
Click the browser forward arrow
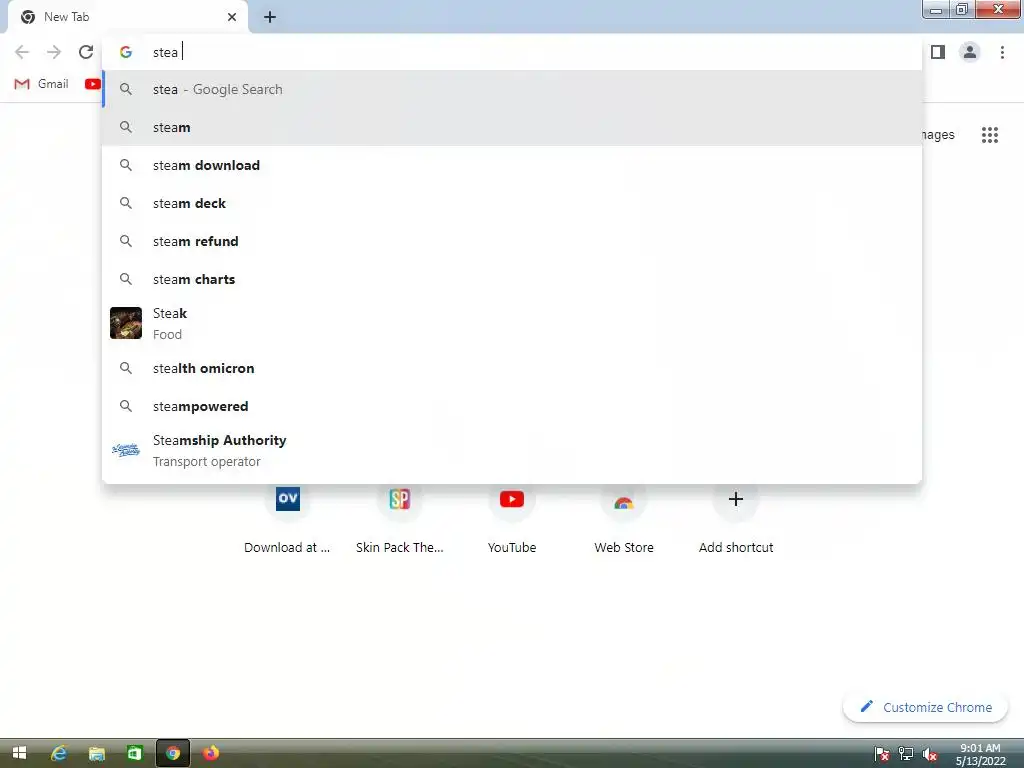[x=54, y=52]
